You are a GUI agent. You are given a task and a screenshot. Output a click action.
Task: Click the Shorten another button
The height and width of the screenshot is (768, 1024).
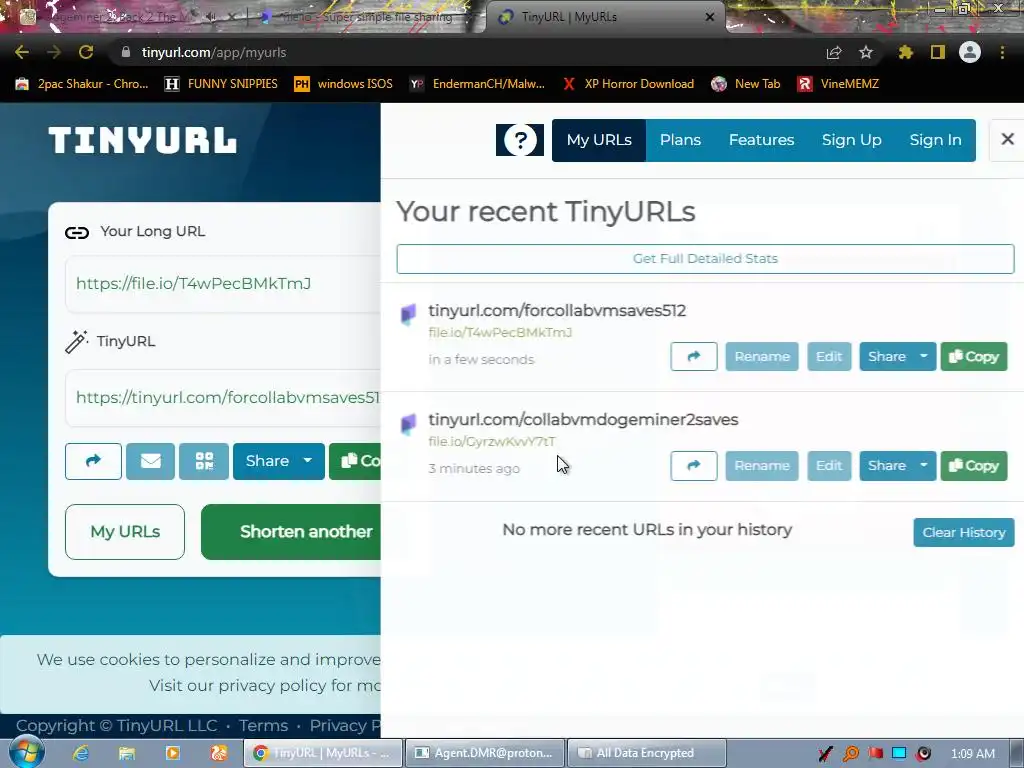tap(291, 532)
